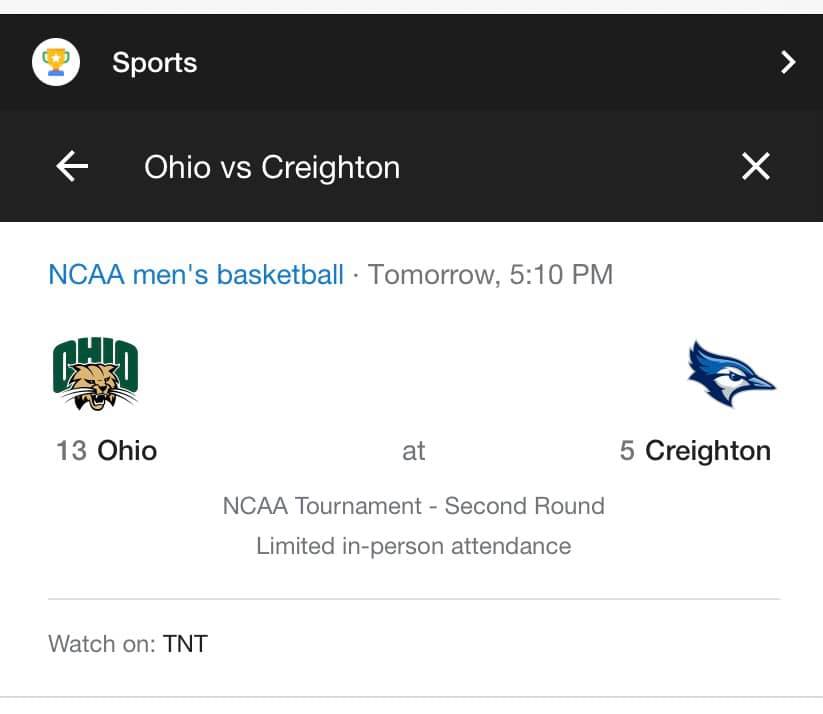Go back using the left arrow
Screen dimensions: 823x714
coord(72,166)
